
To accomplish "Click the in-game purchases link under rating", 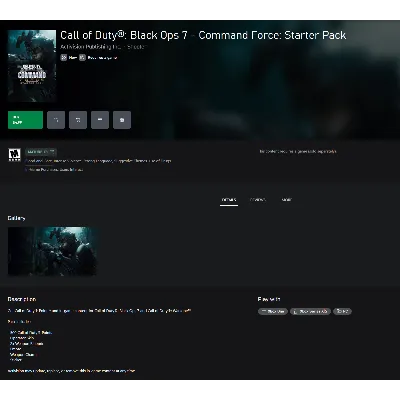I will point(54,170).
